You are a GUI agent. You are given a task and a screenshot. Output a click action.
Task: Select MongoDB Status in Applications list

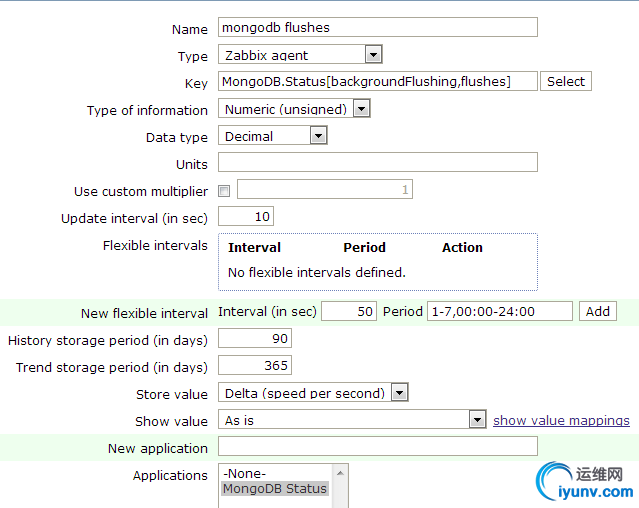point(275,489)
